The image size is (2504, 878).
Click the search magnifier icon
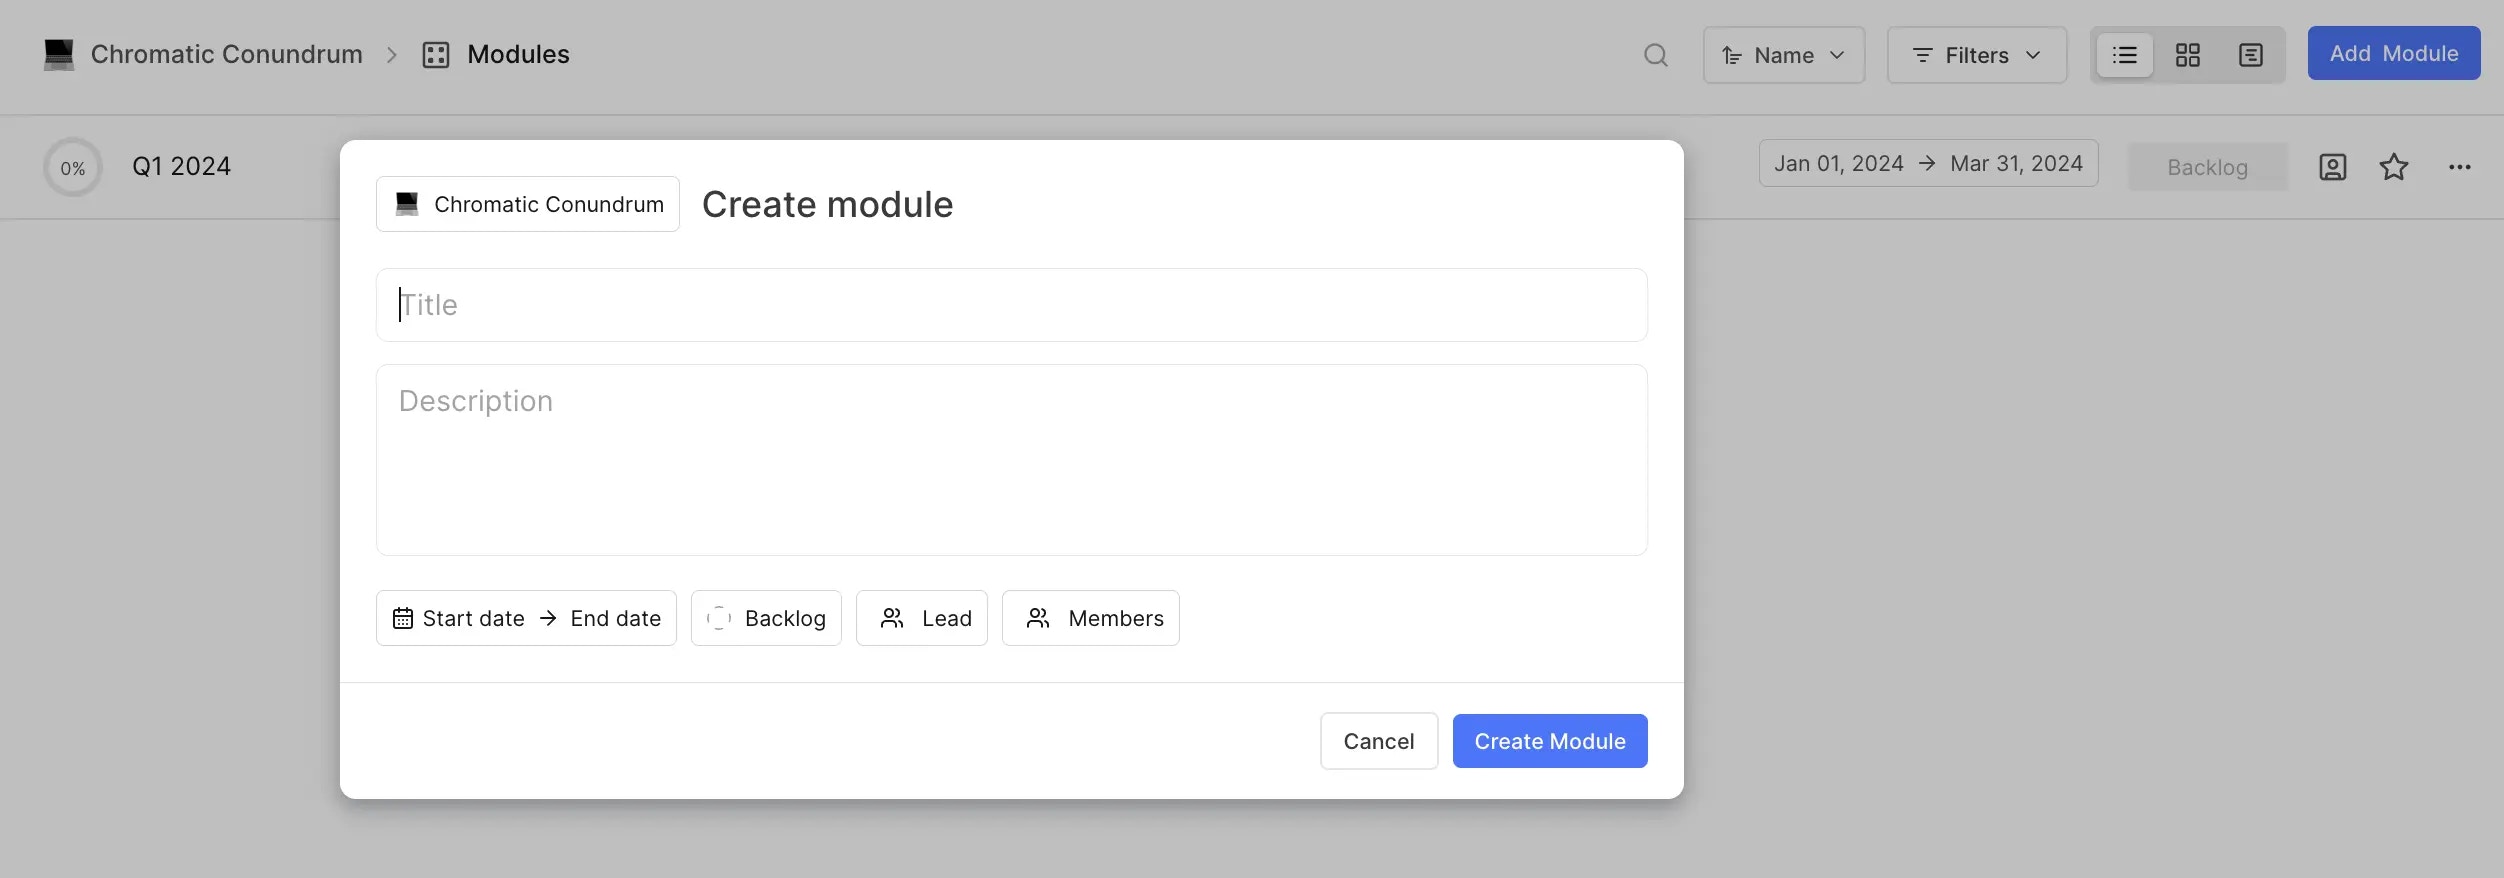(x=1656, y=55)
